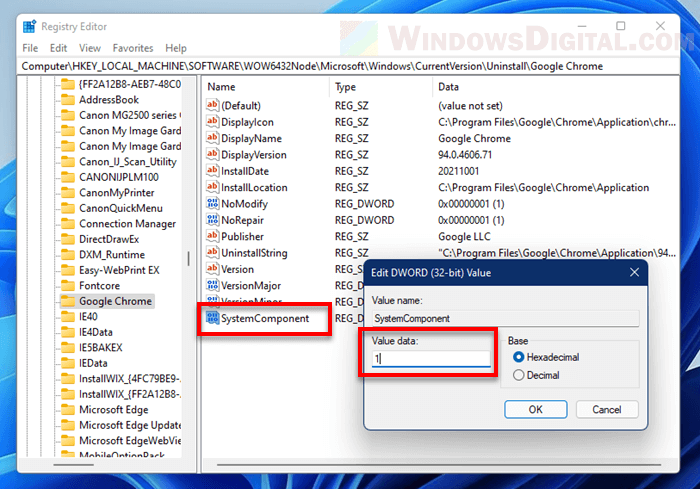Cancel the Edit DWORD dialog
The height and width of the screenshot is (489, 700).
(x=607, y=410)
